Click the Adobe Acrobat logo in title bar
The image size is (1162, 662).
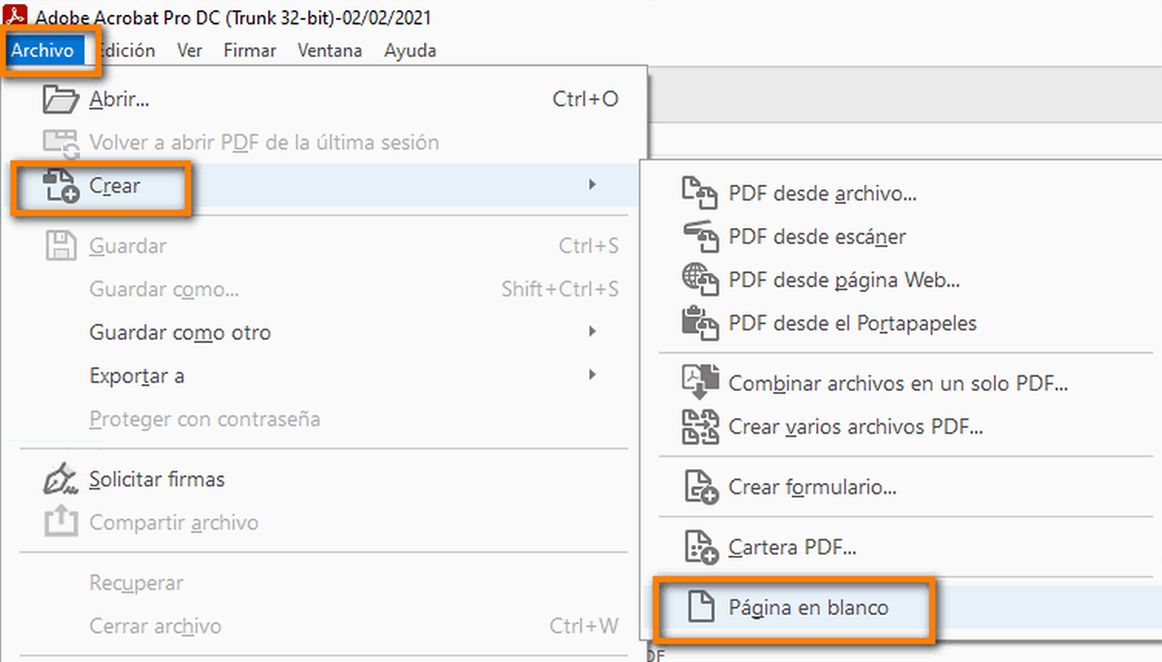13,17
